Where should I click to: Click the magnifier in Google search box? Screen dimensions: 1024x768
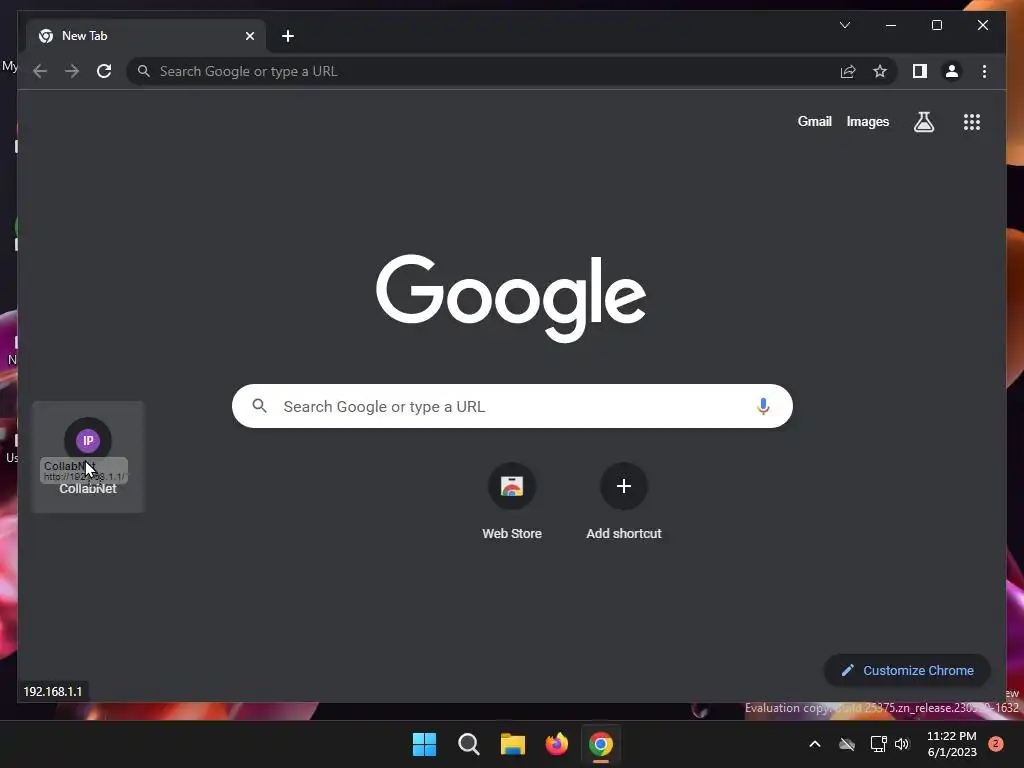[259, 406]
